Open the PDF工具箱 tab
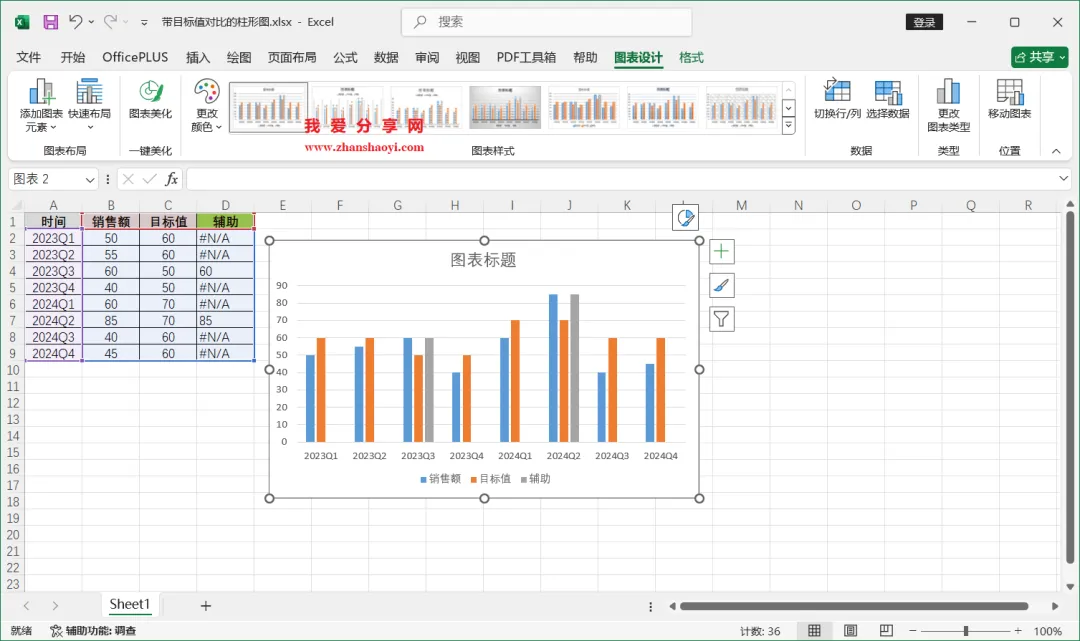The image size is (1080, 641). click(x=526, y=57)
